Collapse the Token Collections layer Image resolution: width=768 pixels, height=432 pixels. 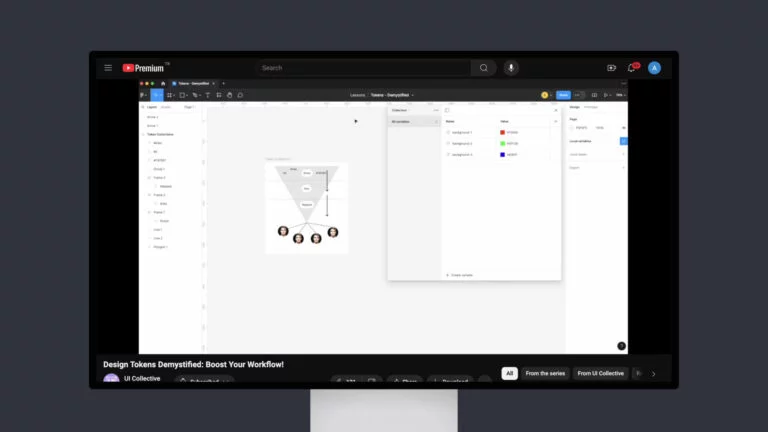coord(144,134)
